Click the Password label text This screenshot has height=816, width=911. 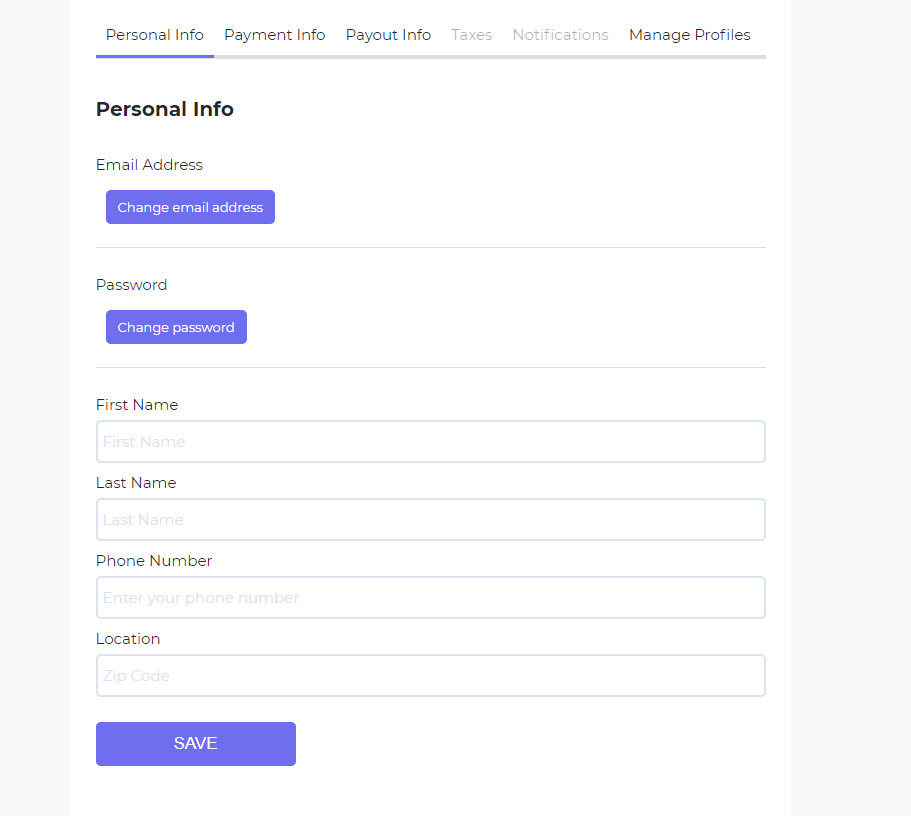(x=132, y=285)
